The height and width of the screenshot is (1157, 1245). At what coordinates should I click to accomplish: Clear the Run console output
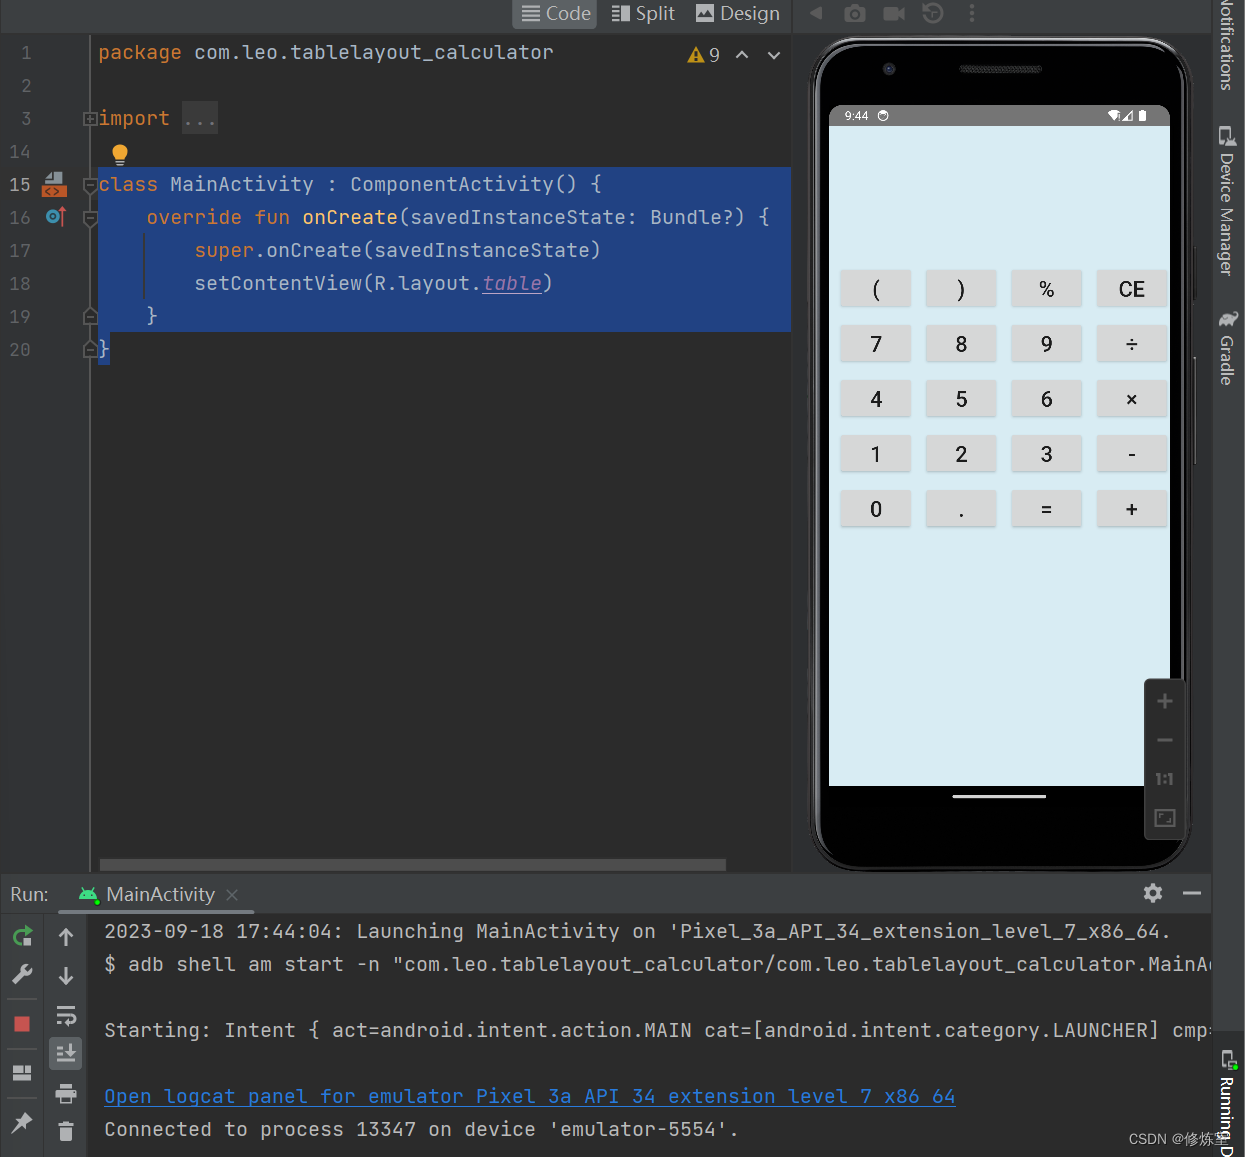pyautogui.click(x=66, y=1131)
